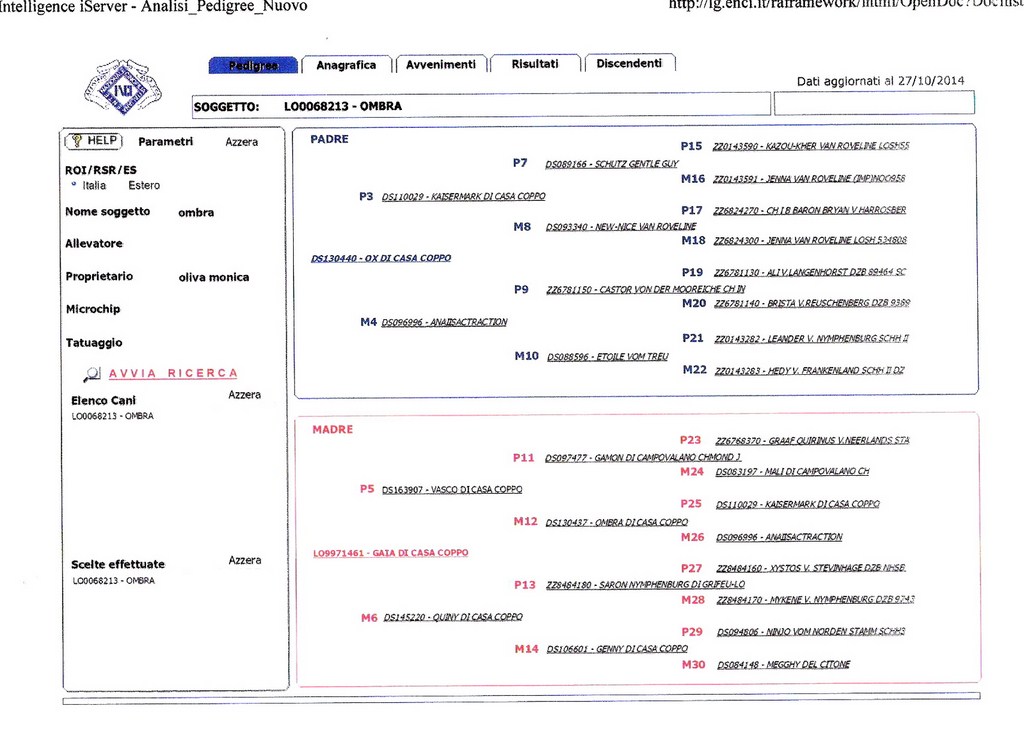Open M20 BRISTA V.REUSCHENBERG link
The width and height of the screenshot is (1024, 740).
(x=812, y=303)
